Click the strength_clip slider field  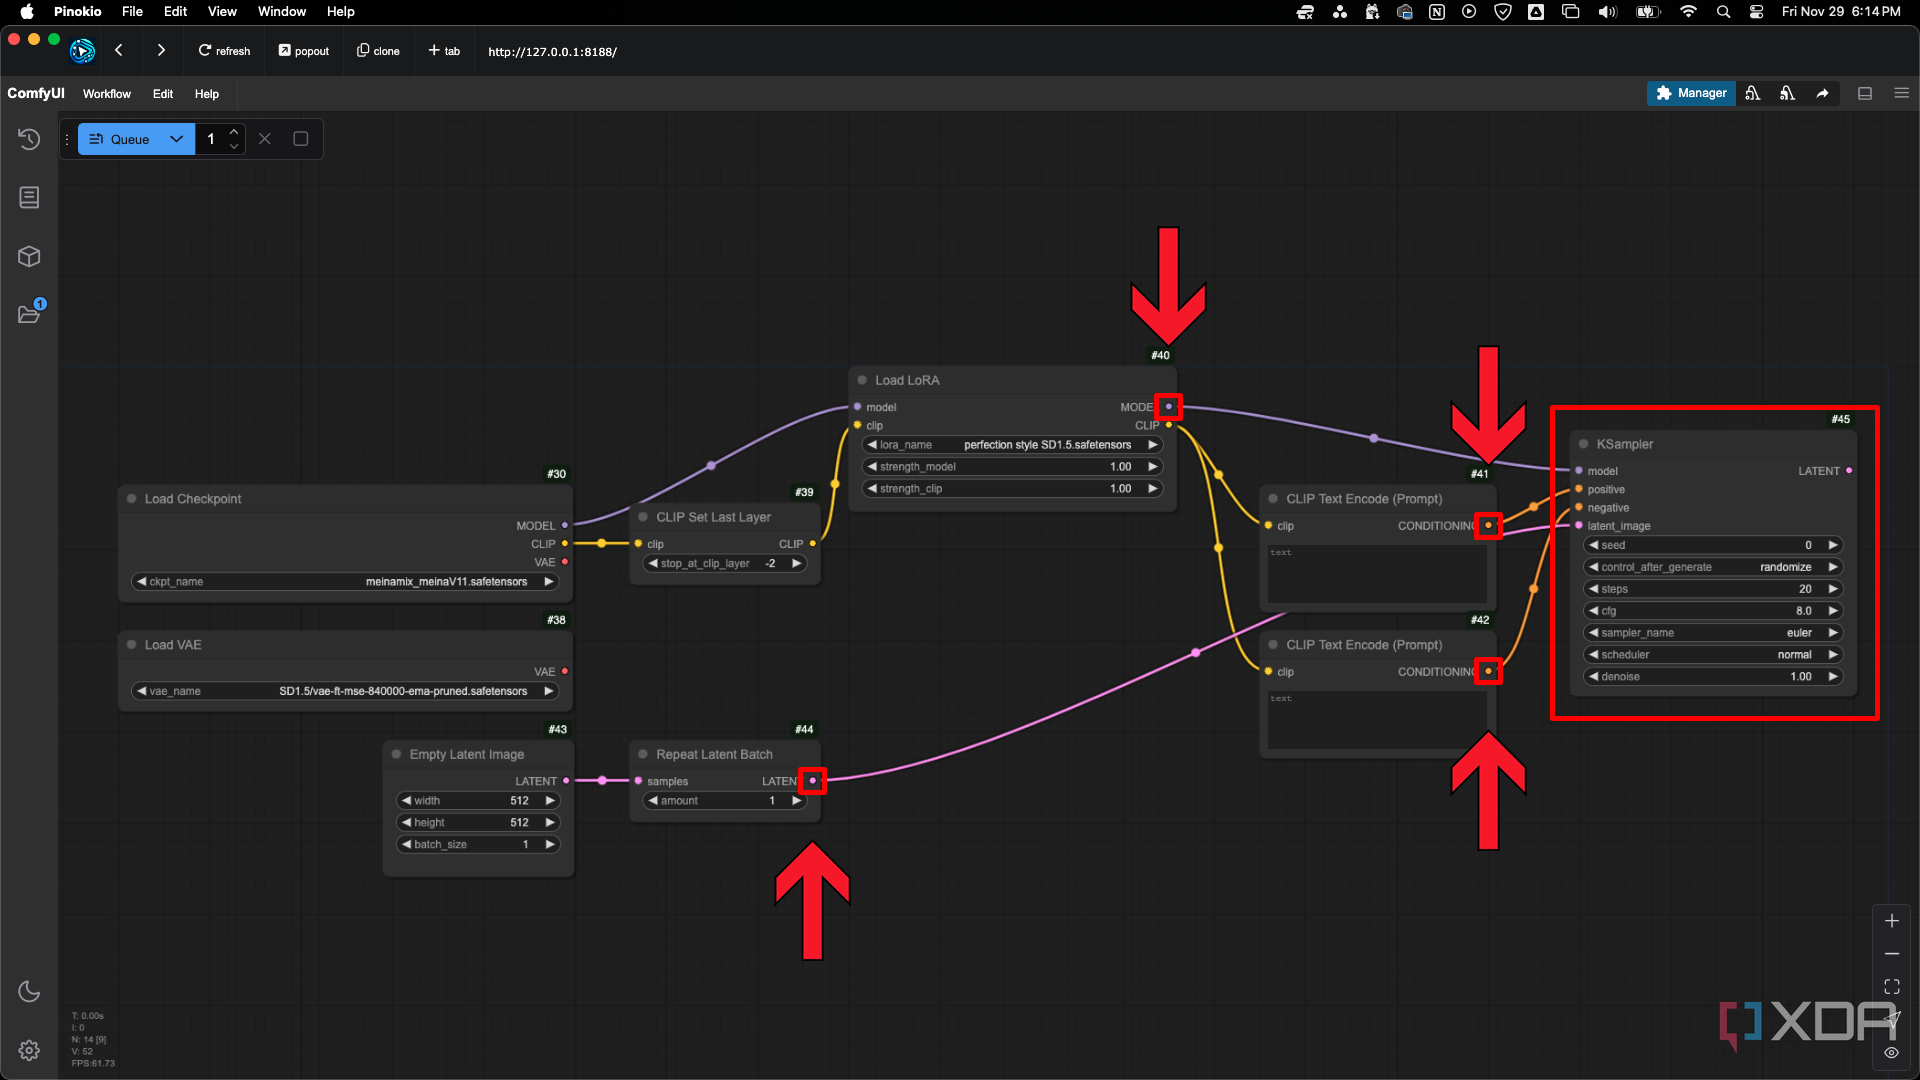click(1012, 489)
